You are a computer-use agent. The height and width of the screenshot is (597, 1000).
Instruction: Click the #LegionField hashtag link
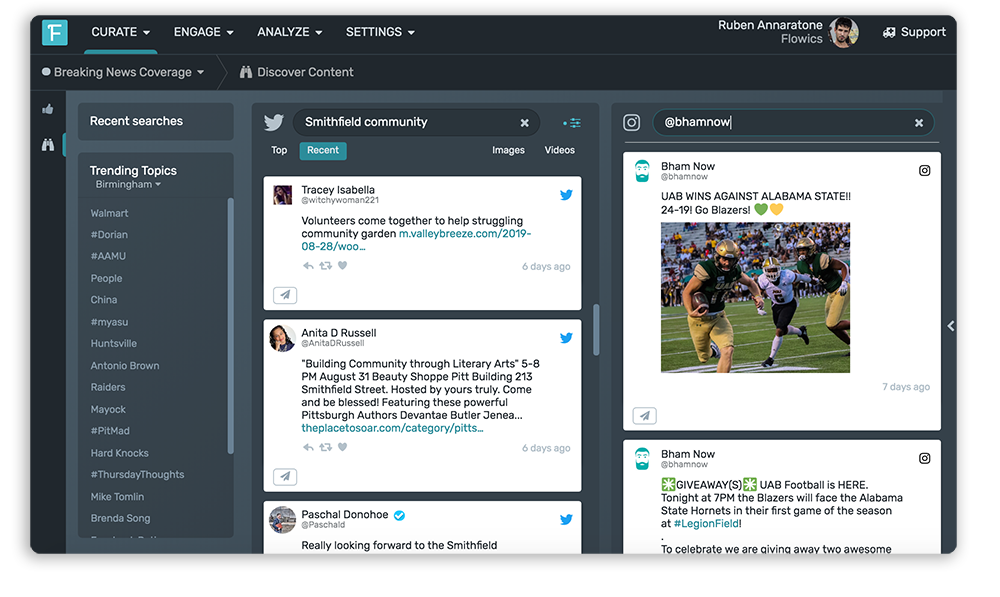coord(707,524)
